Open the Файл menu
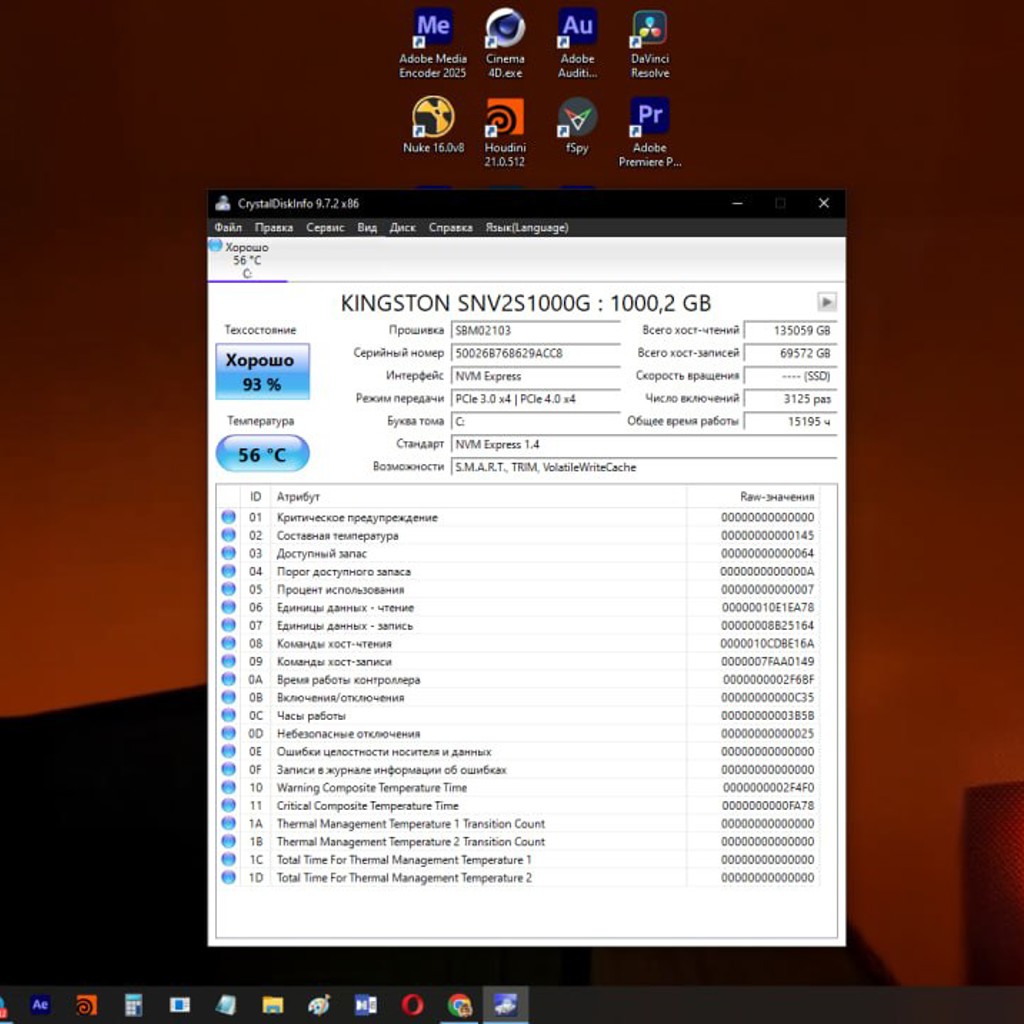The image size is (1024, 1024). (x=228, y=227)
